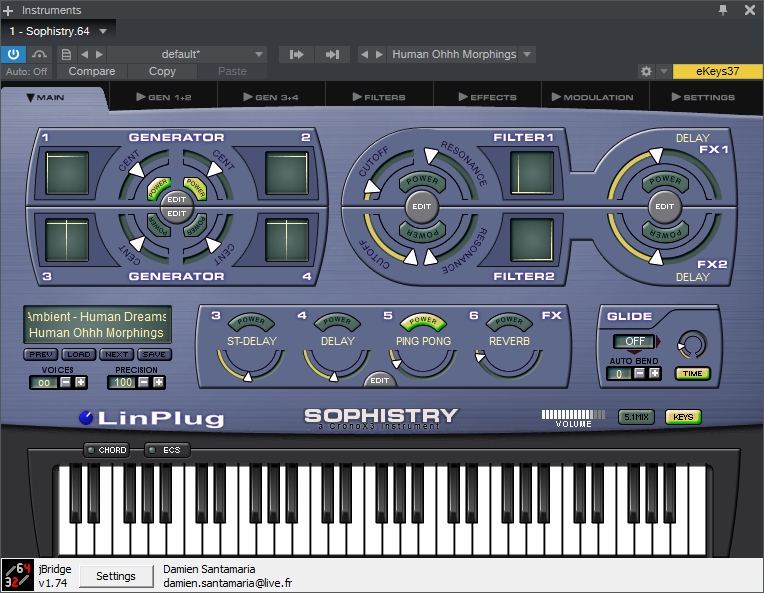The image size is (764, 593).
Task: Expand the arrow next to gear icon
Action: (664, 71)
